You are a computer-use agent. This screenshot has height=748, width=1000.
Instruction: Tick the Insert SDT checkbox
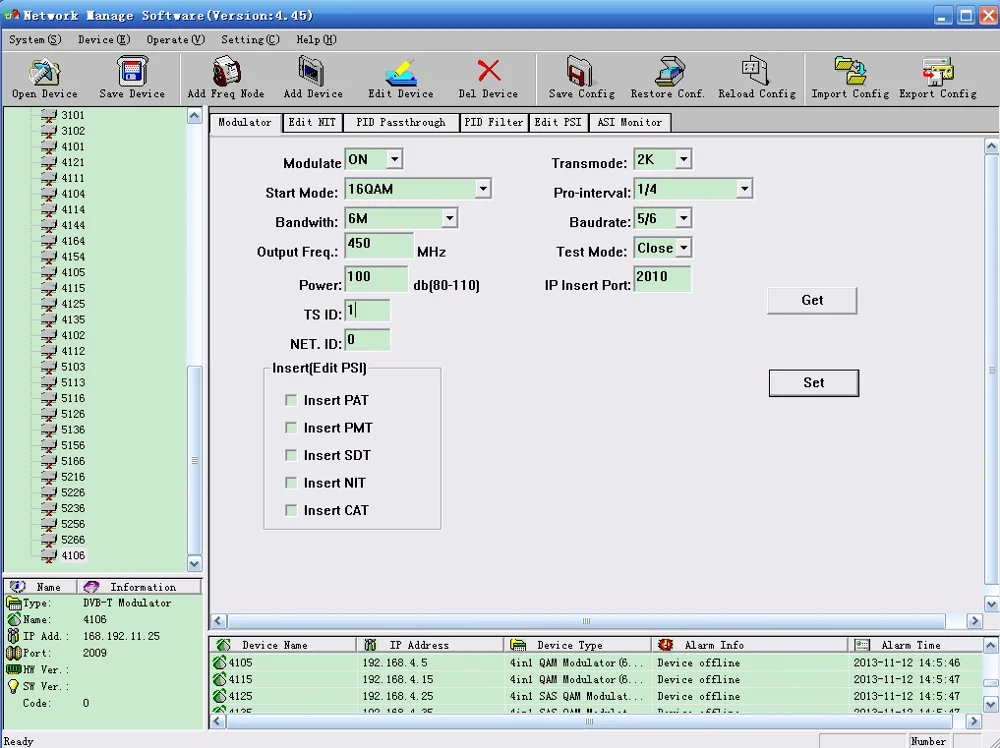click(291, 455)
